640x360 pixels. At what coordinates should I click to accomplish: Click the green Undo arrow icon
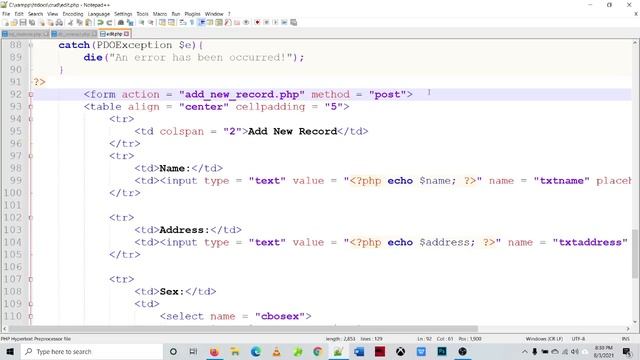100,22
